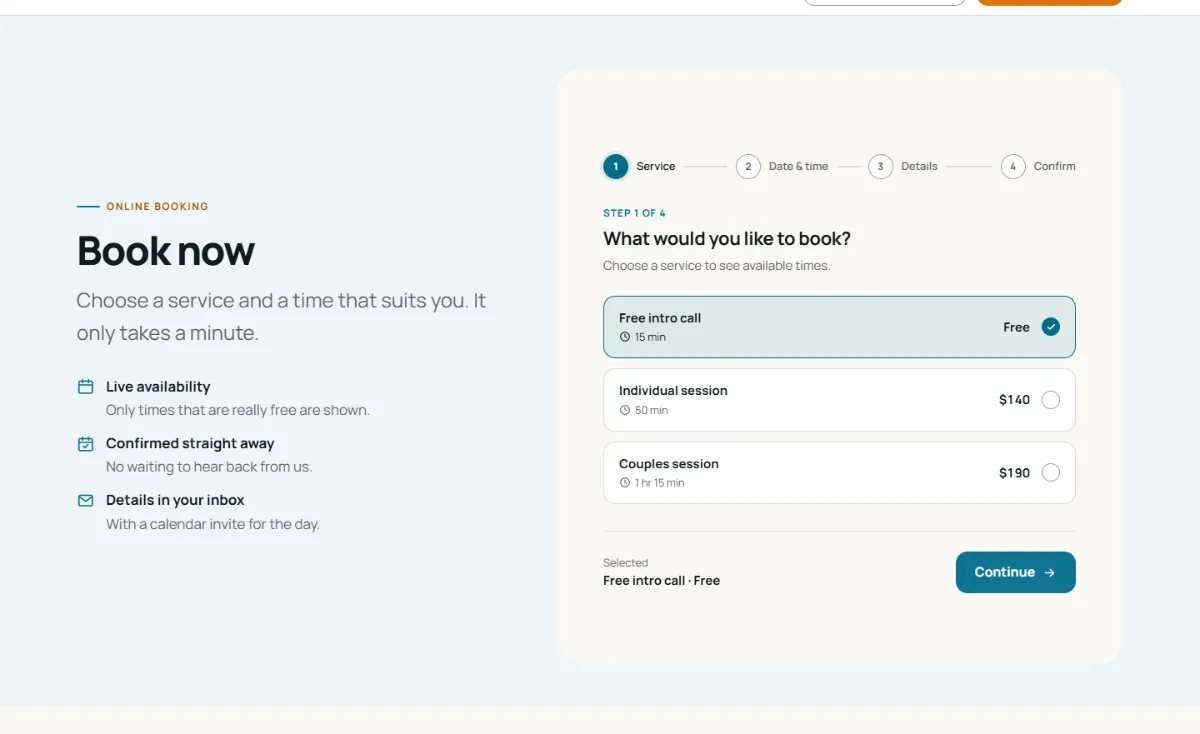Click the Continue button
Image resolution: width=1200 pixels, height=734 pixels.
(x=1015, y=572)
